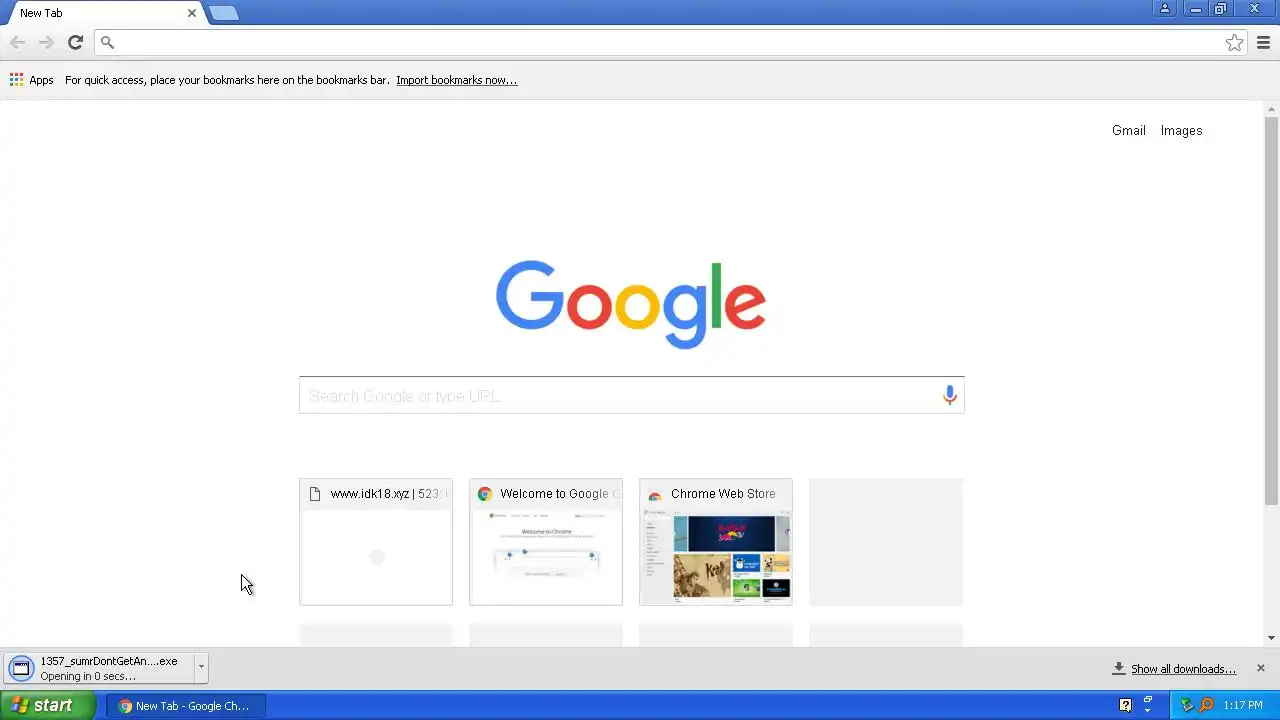Click the vertical scrollbar thumb
The height and width of the screenshot is (720, 1280).
(1271, 310)
